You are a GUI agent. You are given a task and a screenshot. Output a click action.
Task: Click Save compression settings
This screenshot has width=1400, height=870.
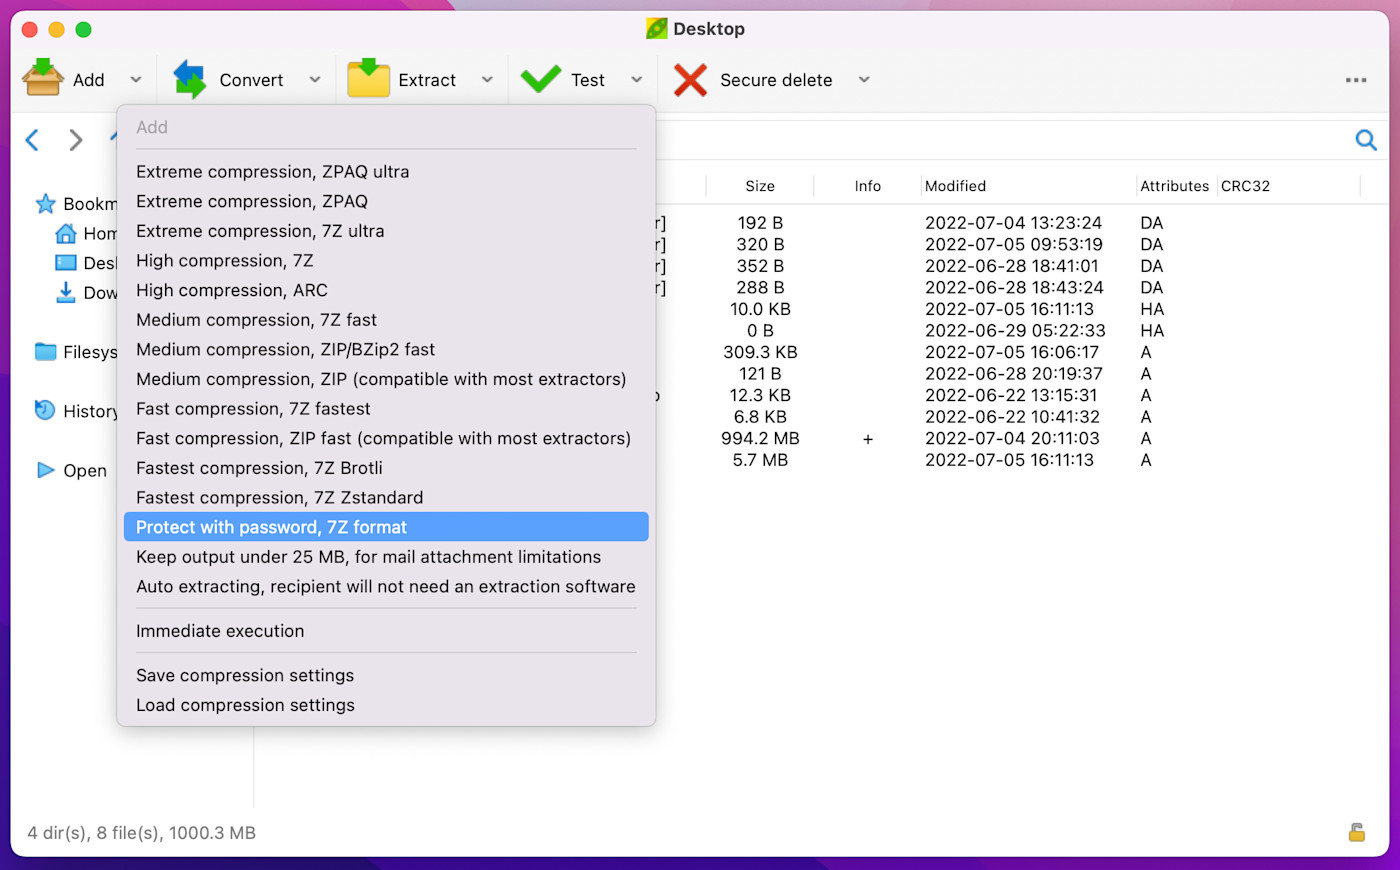pos(245,676)
